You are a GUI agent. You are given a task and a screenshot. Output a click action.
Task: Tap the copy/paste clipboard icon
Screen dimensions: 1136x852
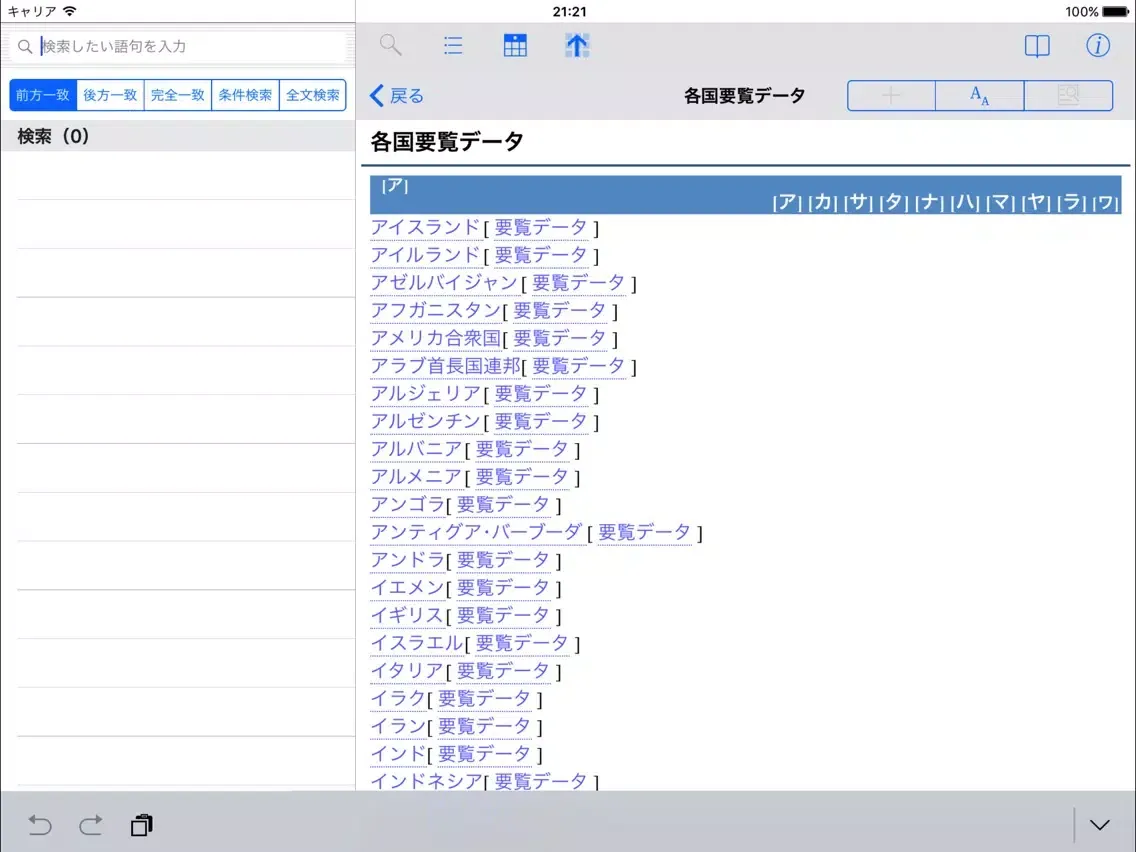(141, 824)
